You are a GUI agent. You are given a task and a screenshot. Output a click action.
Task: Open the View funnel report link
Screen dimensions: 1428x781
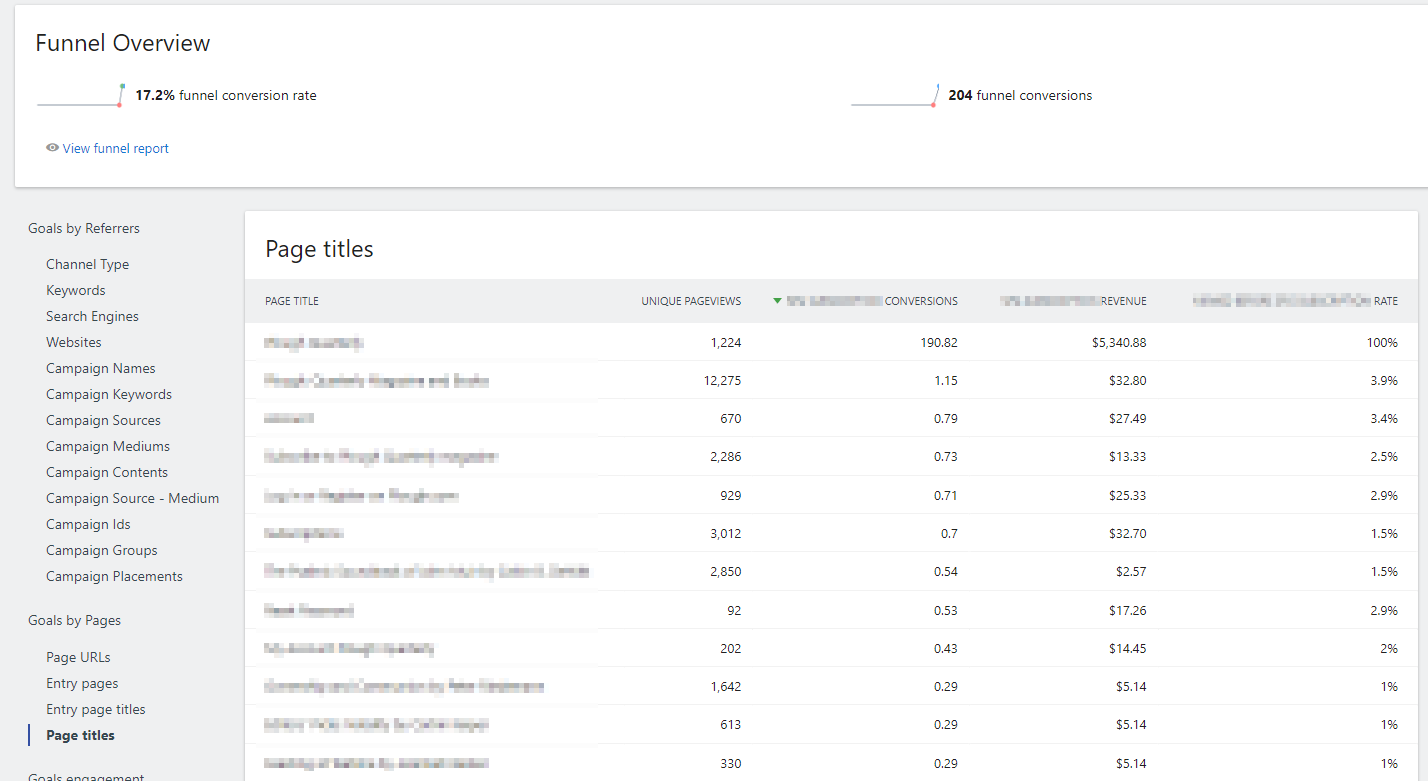pyautogui.click(x=116, y=148)
